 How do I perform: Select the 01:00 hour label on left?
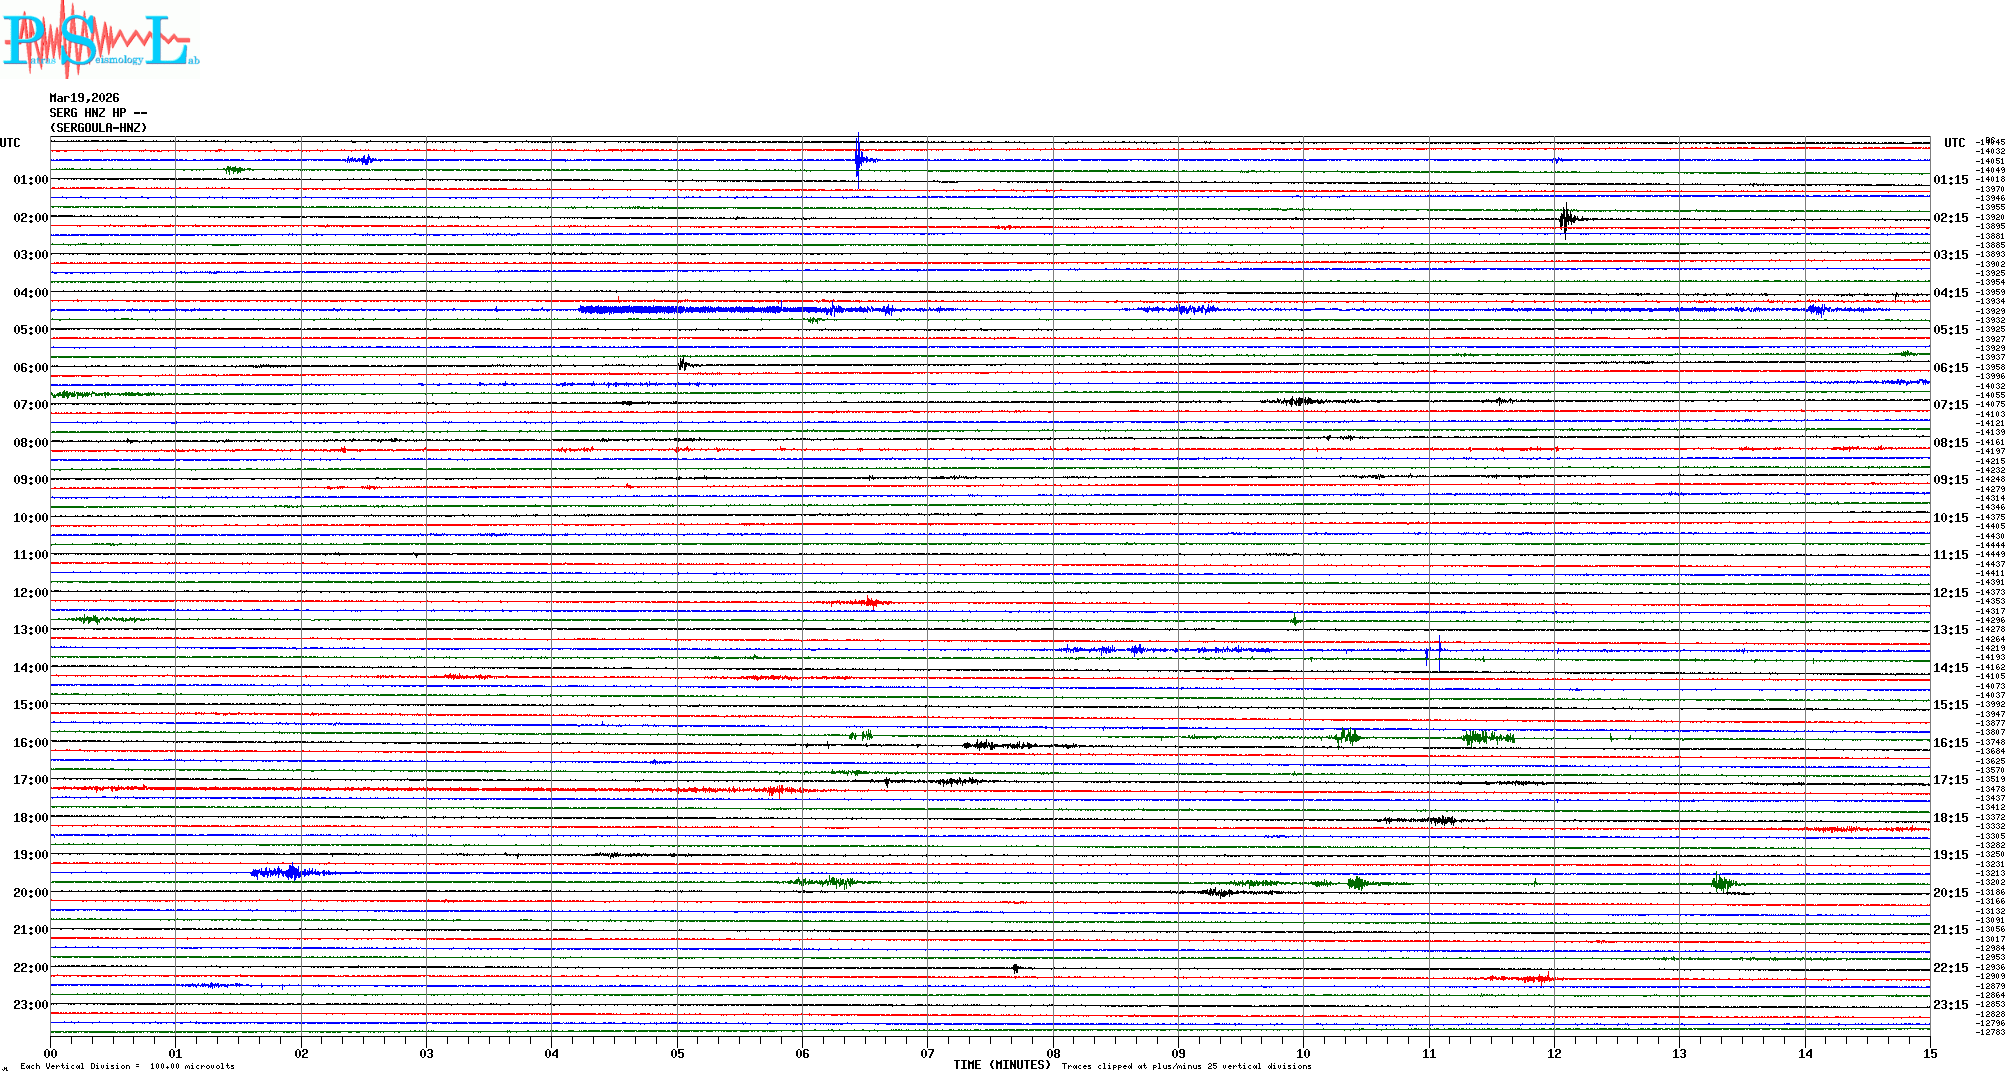pyautogui.click(x=30, y=180)
